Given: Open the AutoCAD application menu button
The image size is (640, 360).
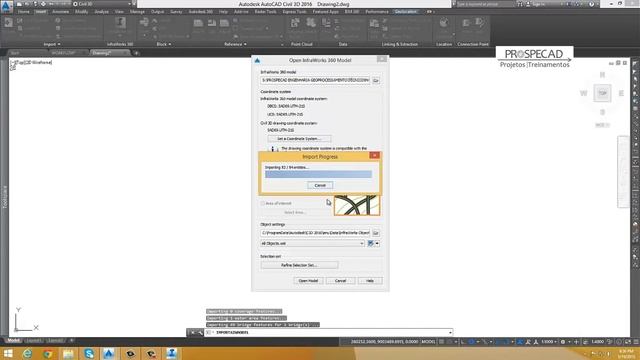Looking at the screenshot, I should tap(7, 7).
